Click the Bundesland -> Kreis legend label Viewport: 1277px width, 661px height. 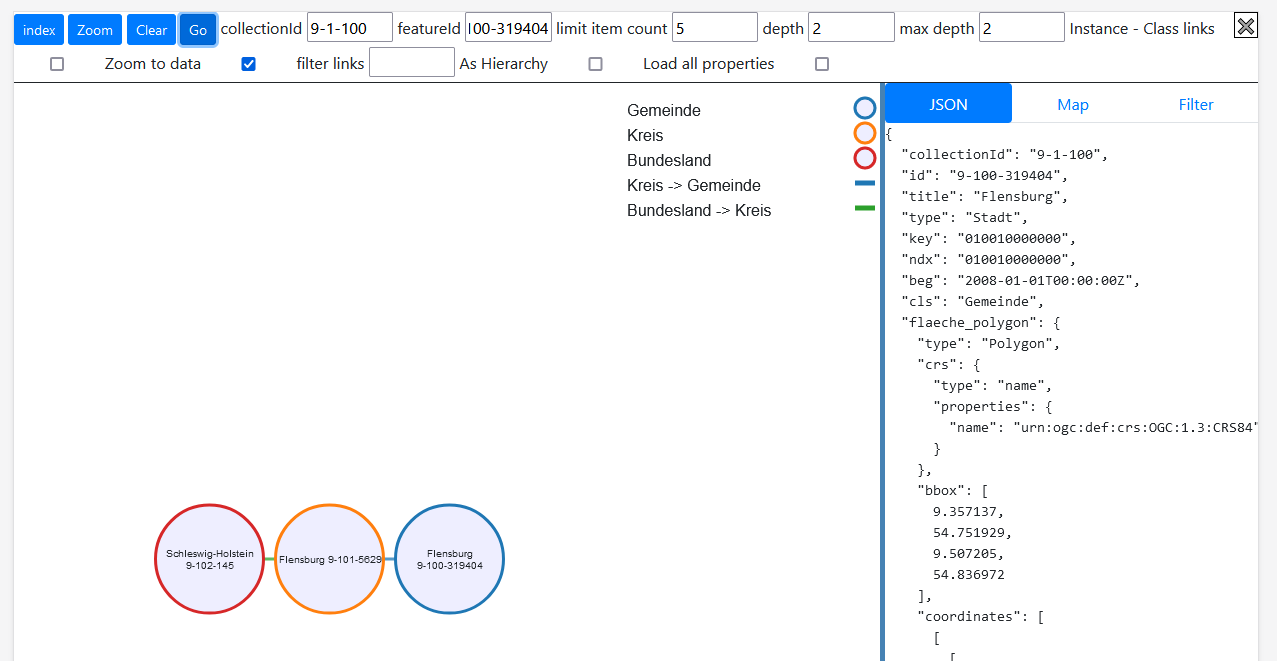click(x=699, y=210)
